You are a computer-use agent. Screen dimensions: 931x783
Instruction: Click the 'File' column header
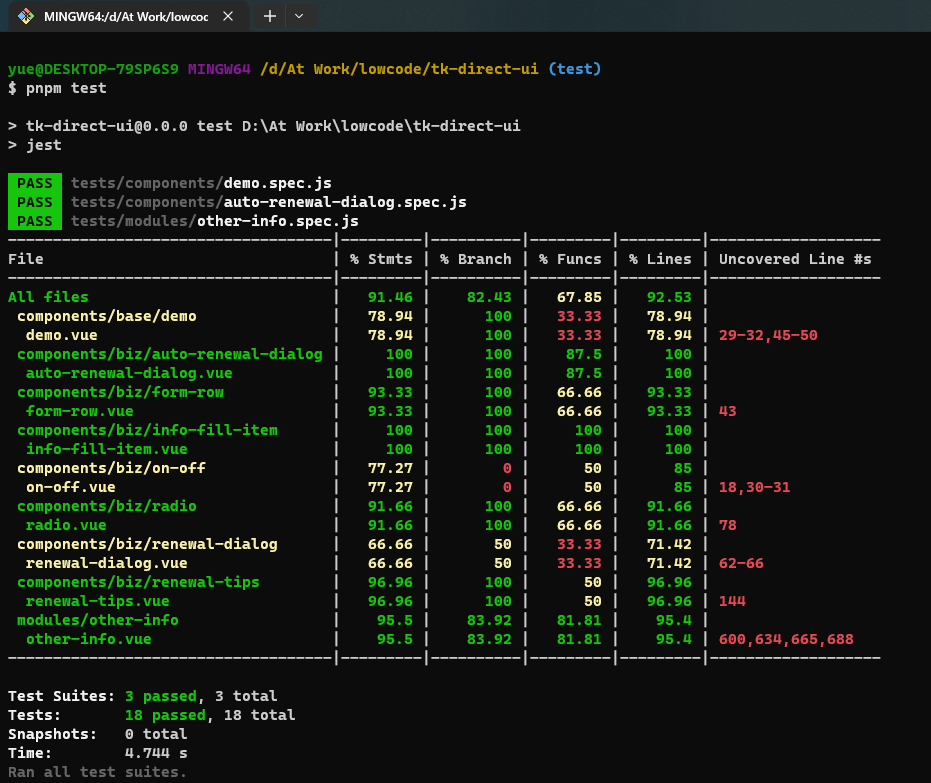coord(26,259)
